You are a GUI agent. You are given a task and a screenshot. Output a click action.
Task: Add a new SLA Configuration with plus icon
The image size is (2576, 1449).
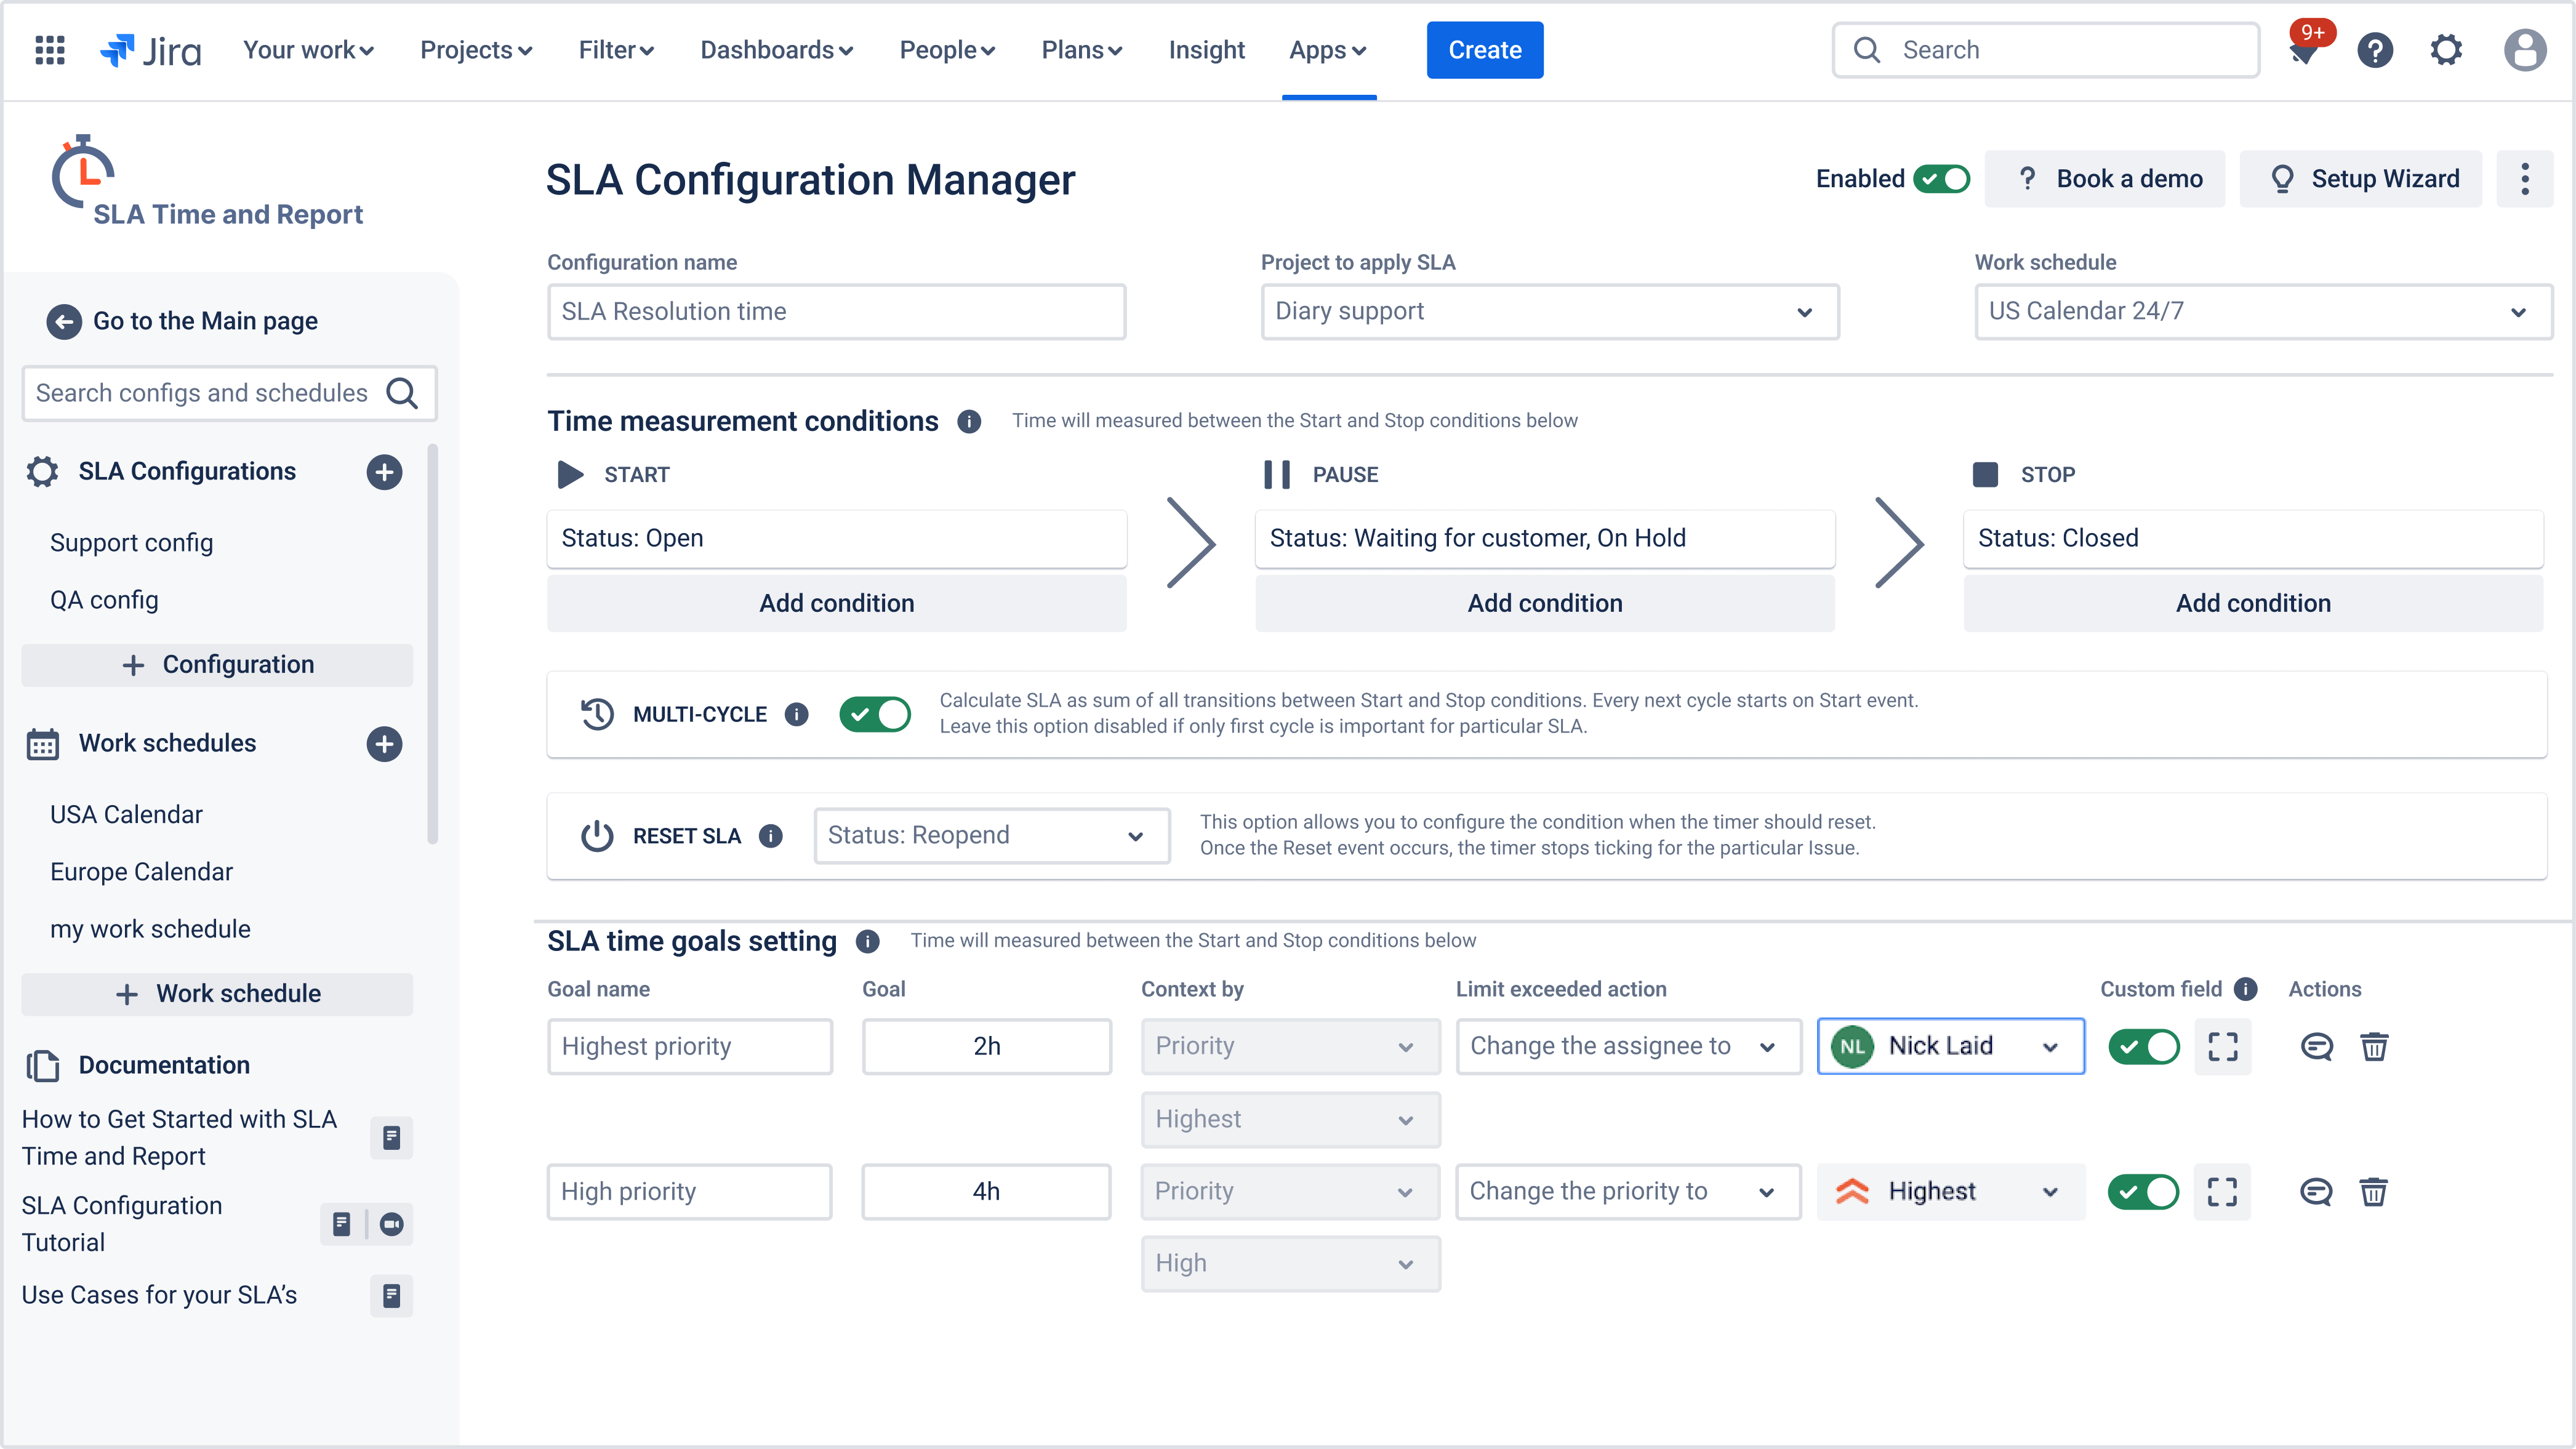tap(384, 472)
